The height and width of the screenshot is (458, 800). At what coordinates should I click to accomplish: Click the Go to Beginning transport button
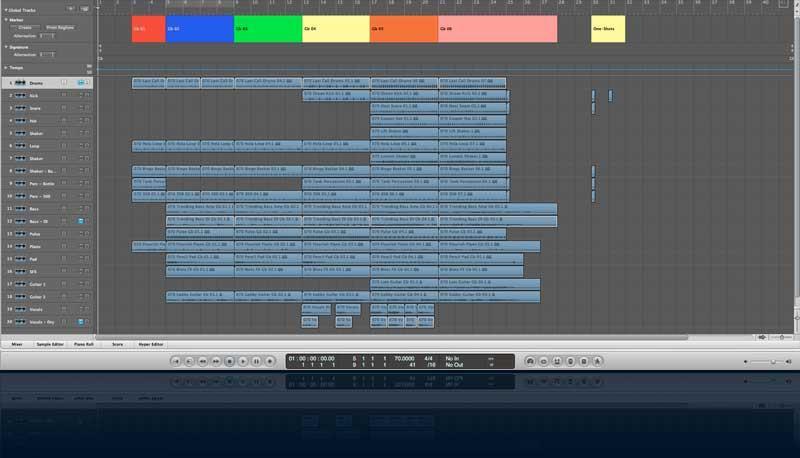pyautogui.click(x=176, y=360)
